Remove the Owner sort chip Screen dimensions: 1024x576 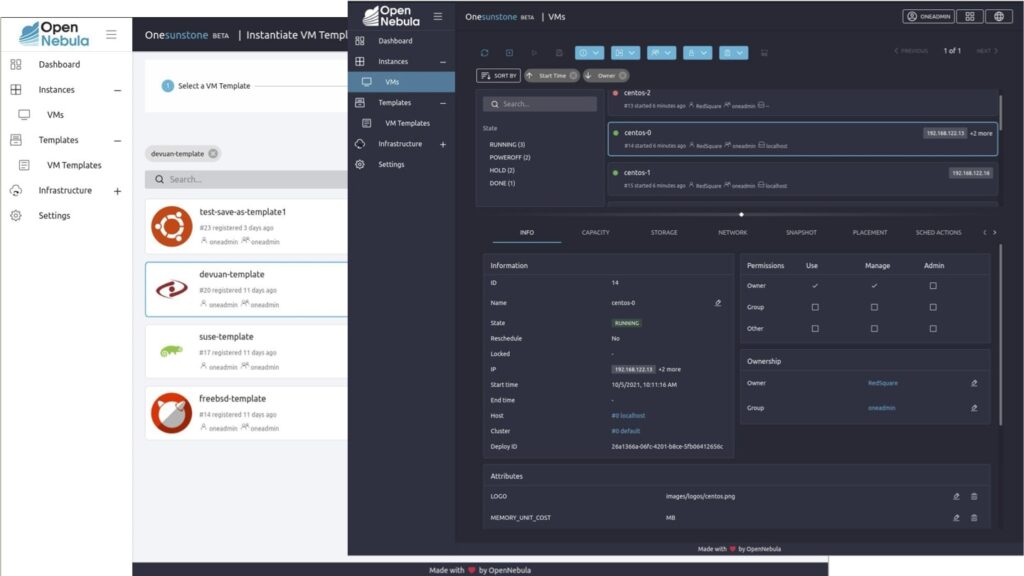[x=622, y=76]
